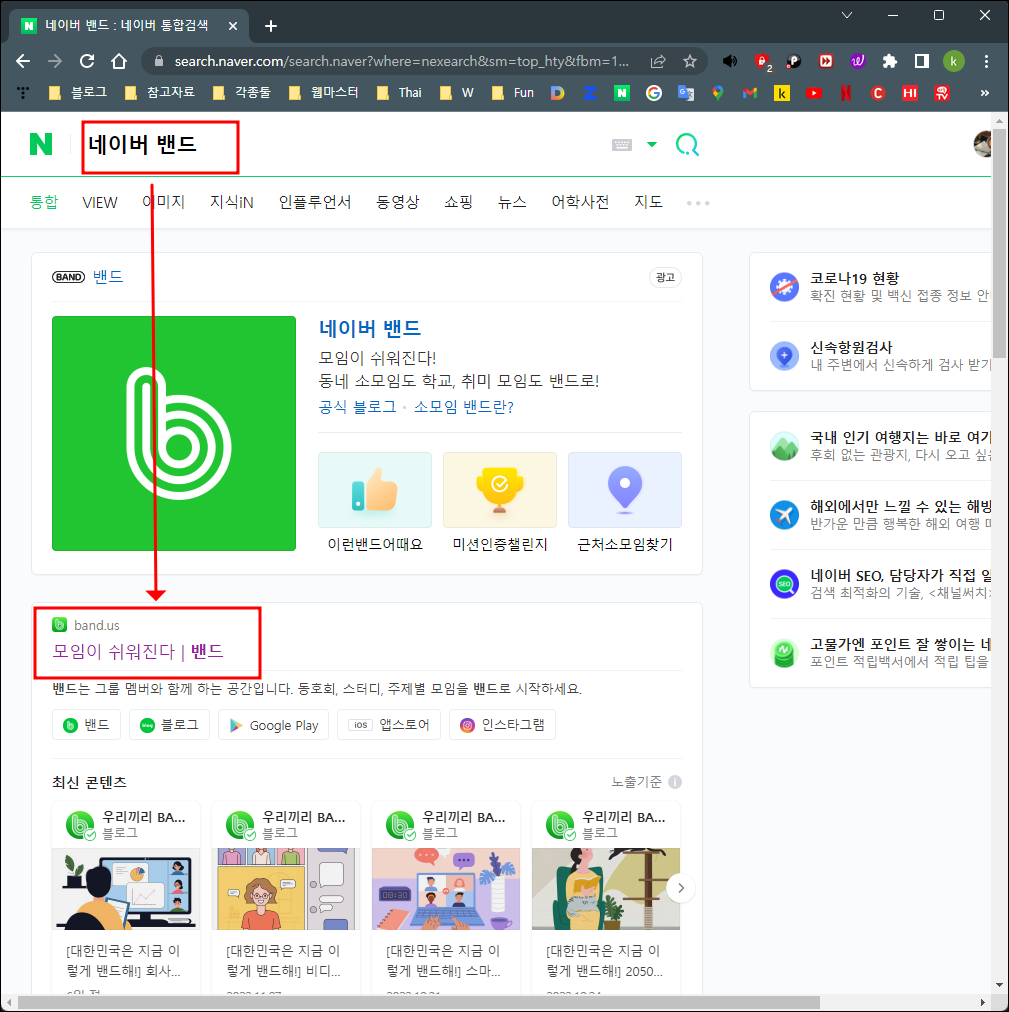The width and height of the screenshot is (1009, 1012).
Task: Show more bookmarks via the double chevron
Action: pos(984,92)
